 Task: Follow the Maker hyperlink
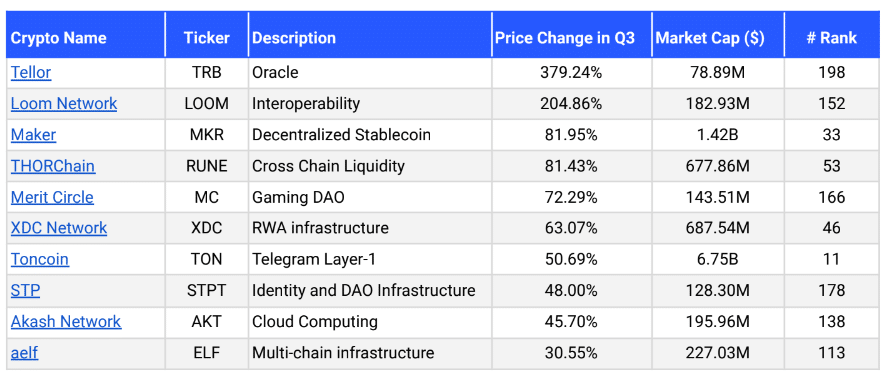click(x=33, y=135)
